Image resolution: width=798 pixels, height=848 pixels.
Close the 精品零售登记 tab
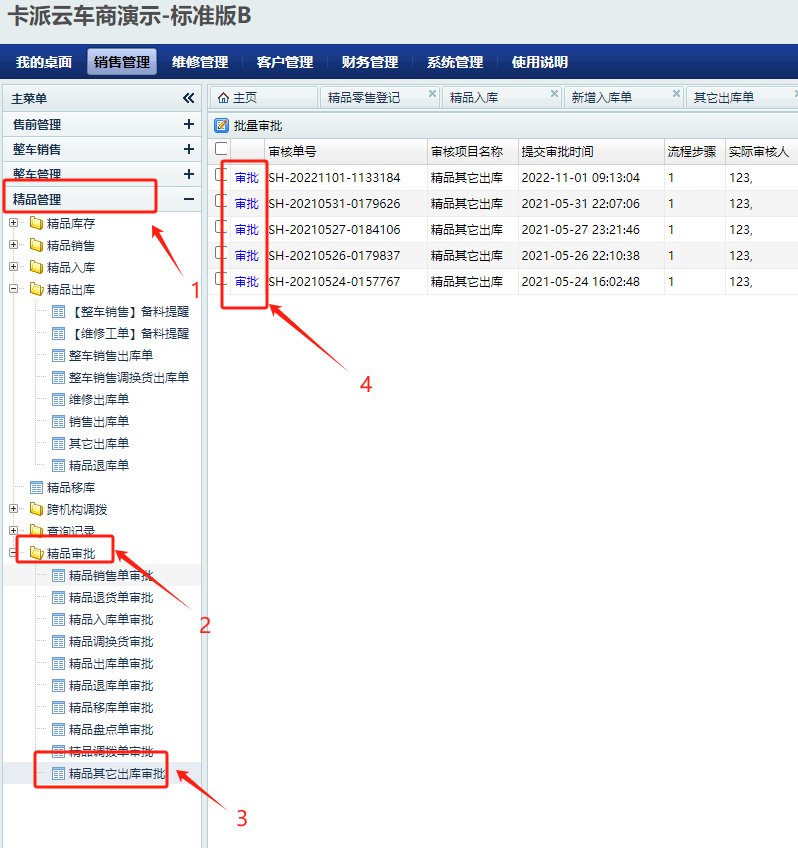[x=432, y=94]
